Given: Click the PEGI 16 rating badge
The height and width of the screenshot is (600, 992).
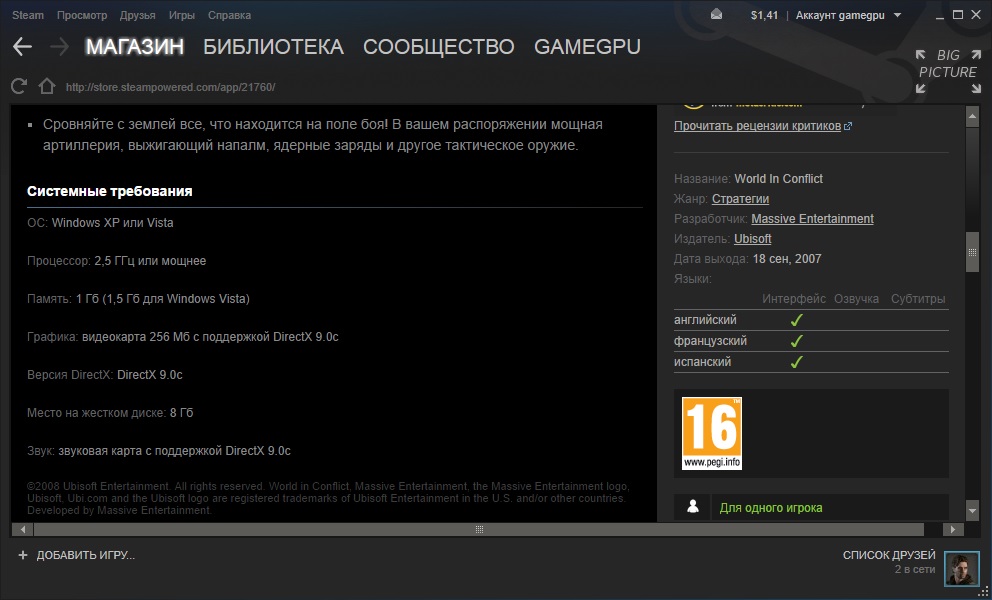Looking at the screenshot, I should point(712,434).
